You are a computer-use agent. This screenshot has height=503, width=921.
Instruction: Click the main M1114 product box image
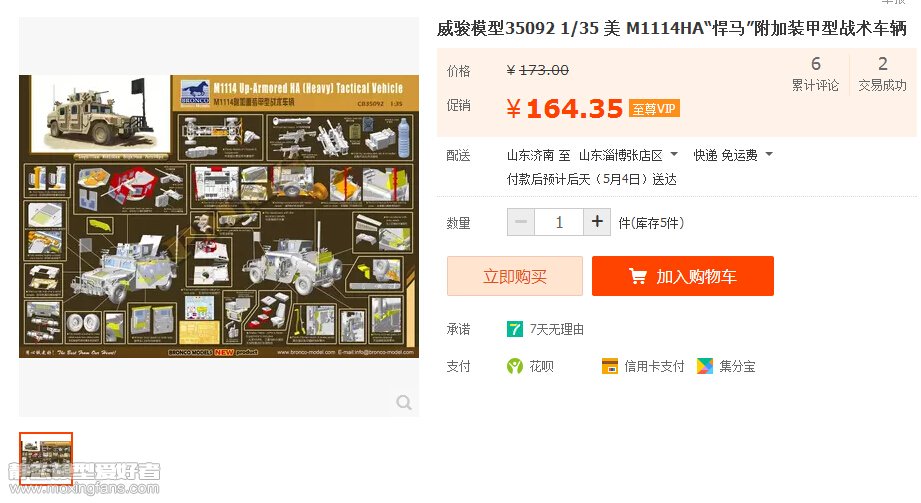tap(219, 216)
